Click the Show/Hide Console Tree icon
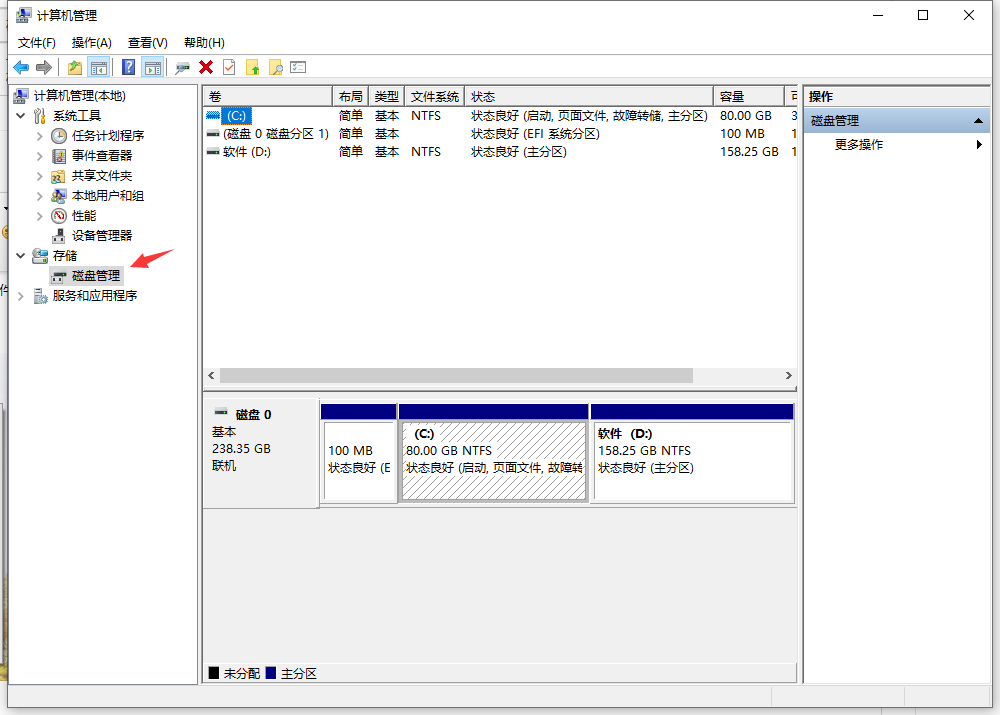This screenshot has width=1000, height=715. point(99,67)
